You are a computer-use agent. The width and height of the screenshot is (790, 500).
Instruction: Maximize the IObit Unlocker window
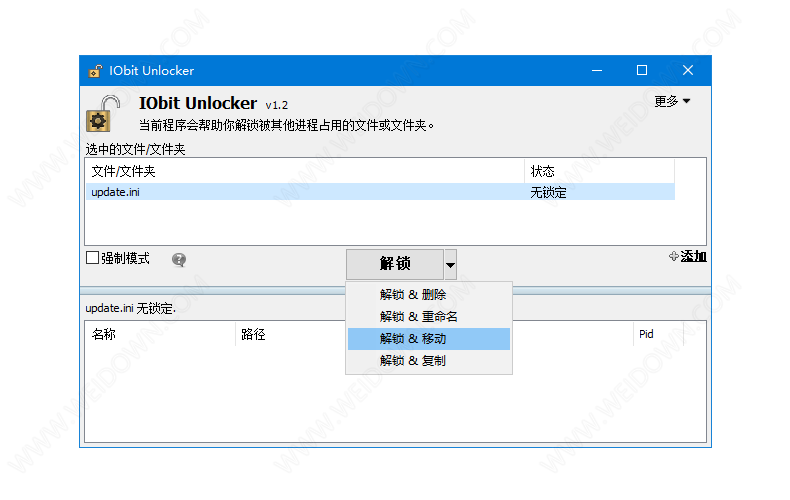(642, 71)
